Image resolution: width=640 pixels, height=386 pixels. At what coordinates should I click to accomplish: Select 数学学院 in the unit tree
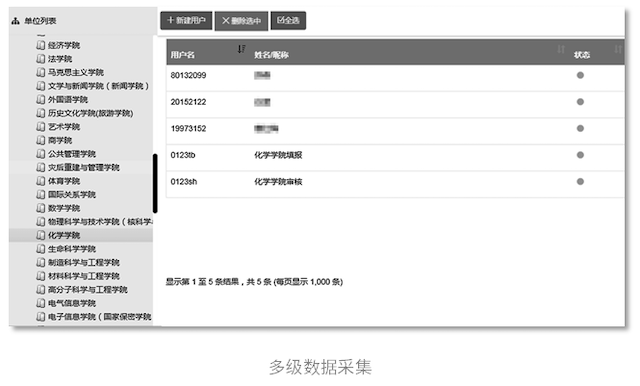(x=64, y=208)
